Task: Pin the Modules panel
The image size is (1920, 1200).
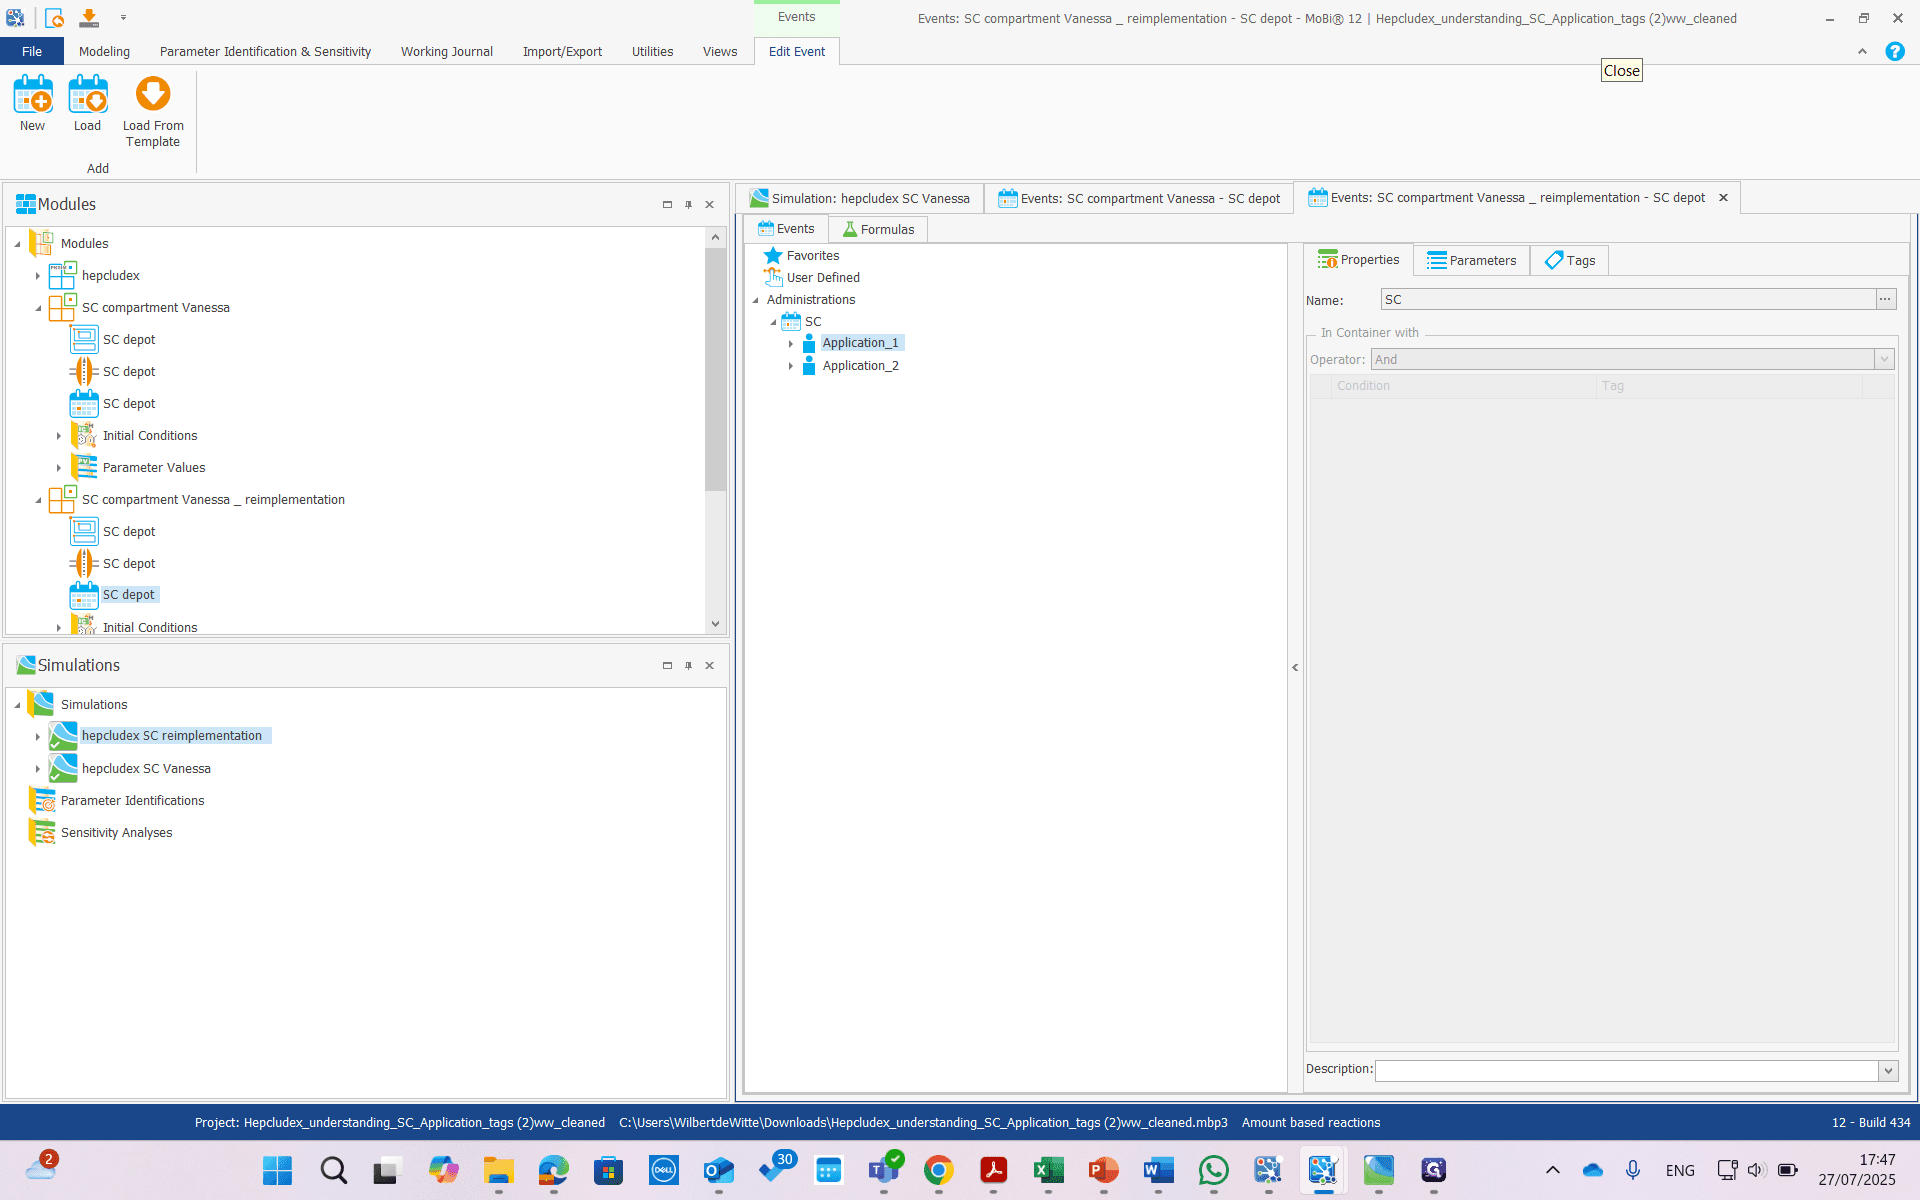Action: pyautogui.click(x=689, y=205)
